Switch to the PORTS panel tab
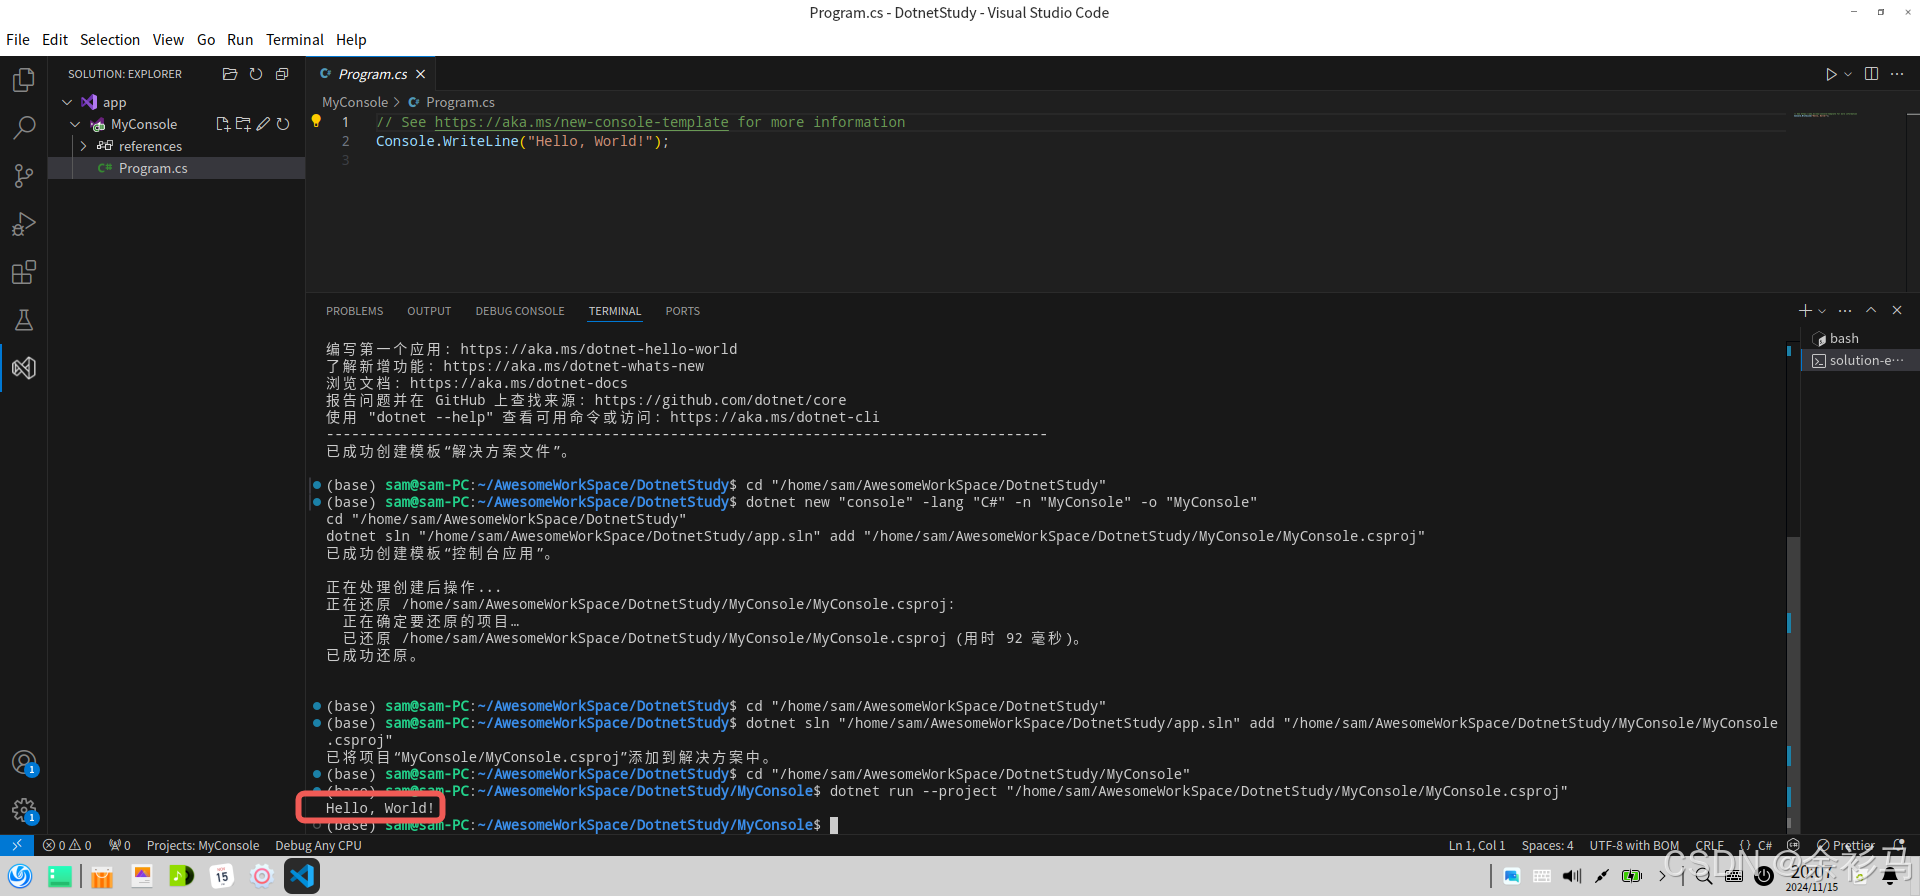This screenshot has width=1920, height=896. 683,311
